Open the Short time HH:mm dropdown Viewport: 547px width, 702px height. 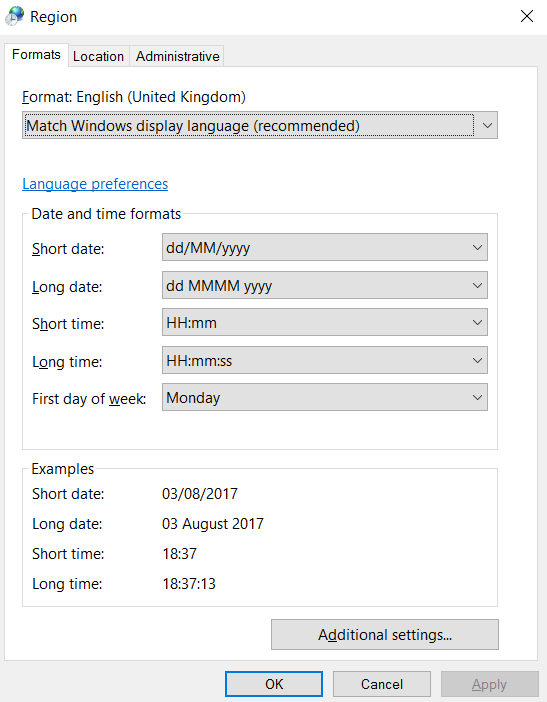325,322
